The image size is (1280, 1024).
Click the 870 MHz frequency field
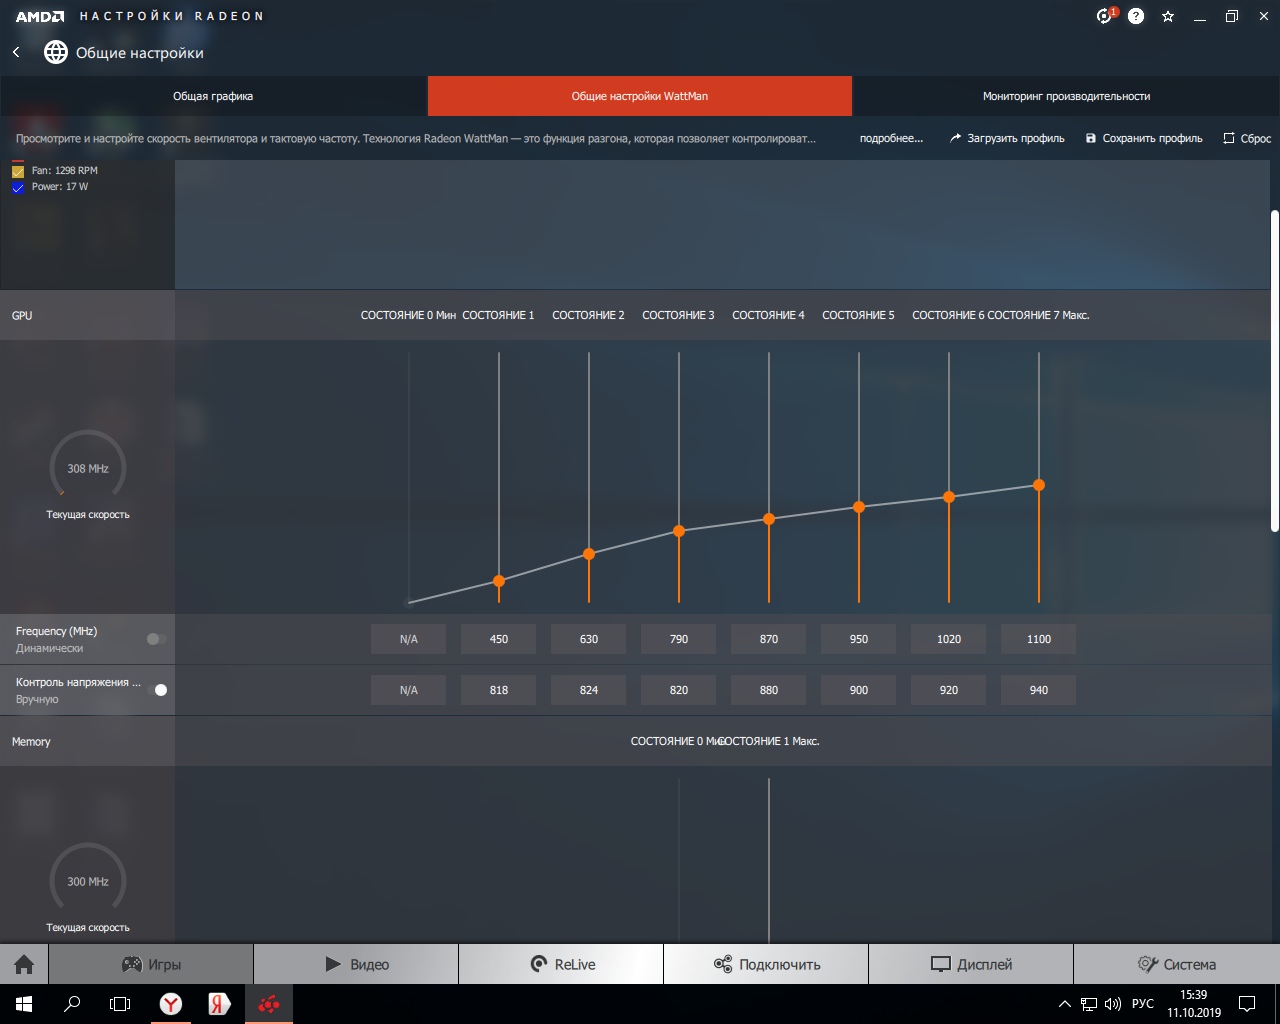(x=769, y=639)
